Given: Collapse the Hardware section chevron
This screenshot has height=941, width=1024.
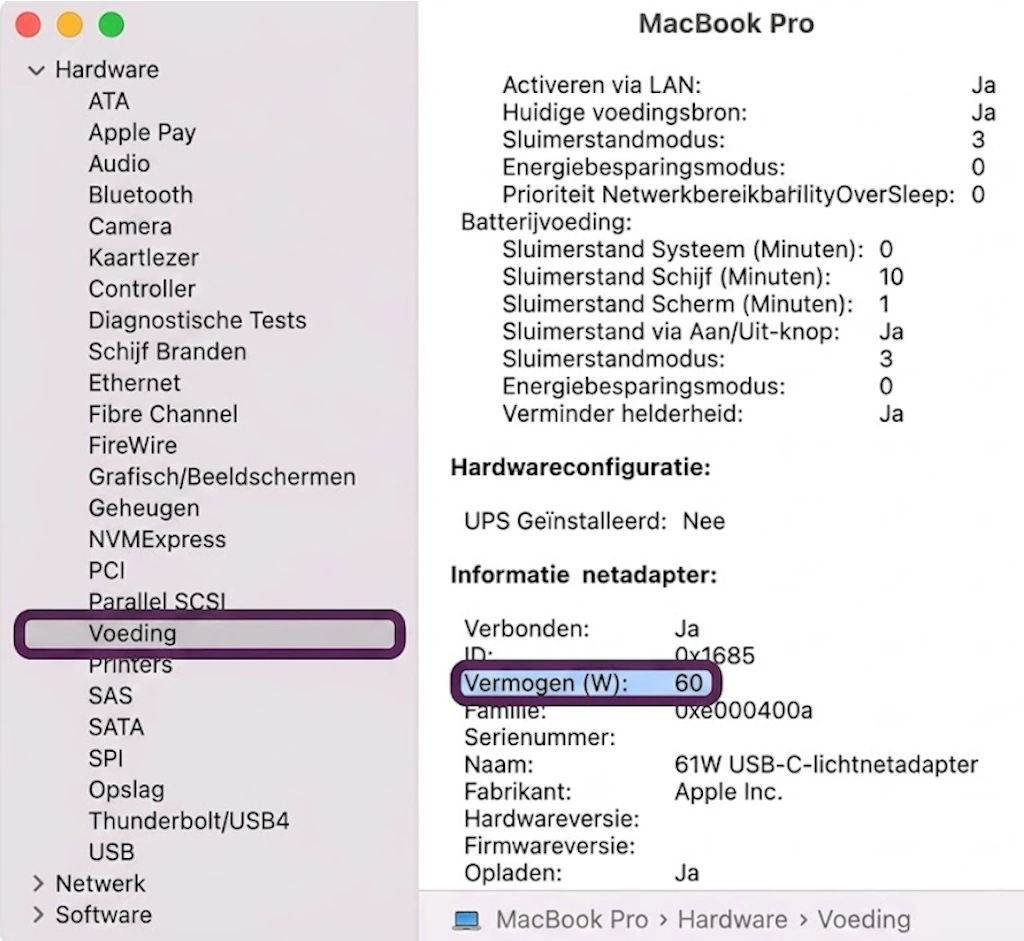Looking at the screenshot, I should (x=37, y=70).
